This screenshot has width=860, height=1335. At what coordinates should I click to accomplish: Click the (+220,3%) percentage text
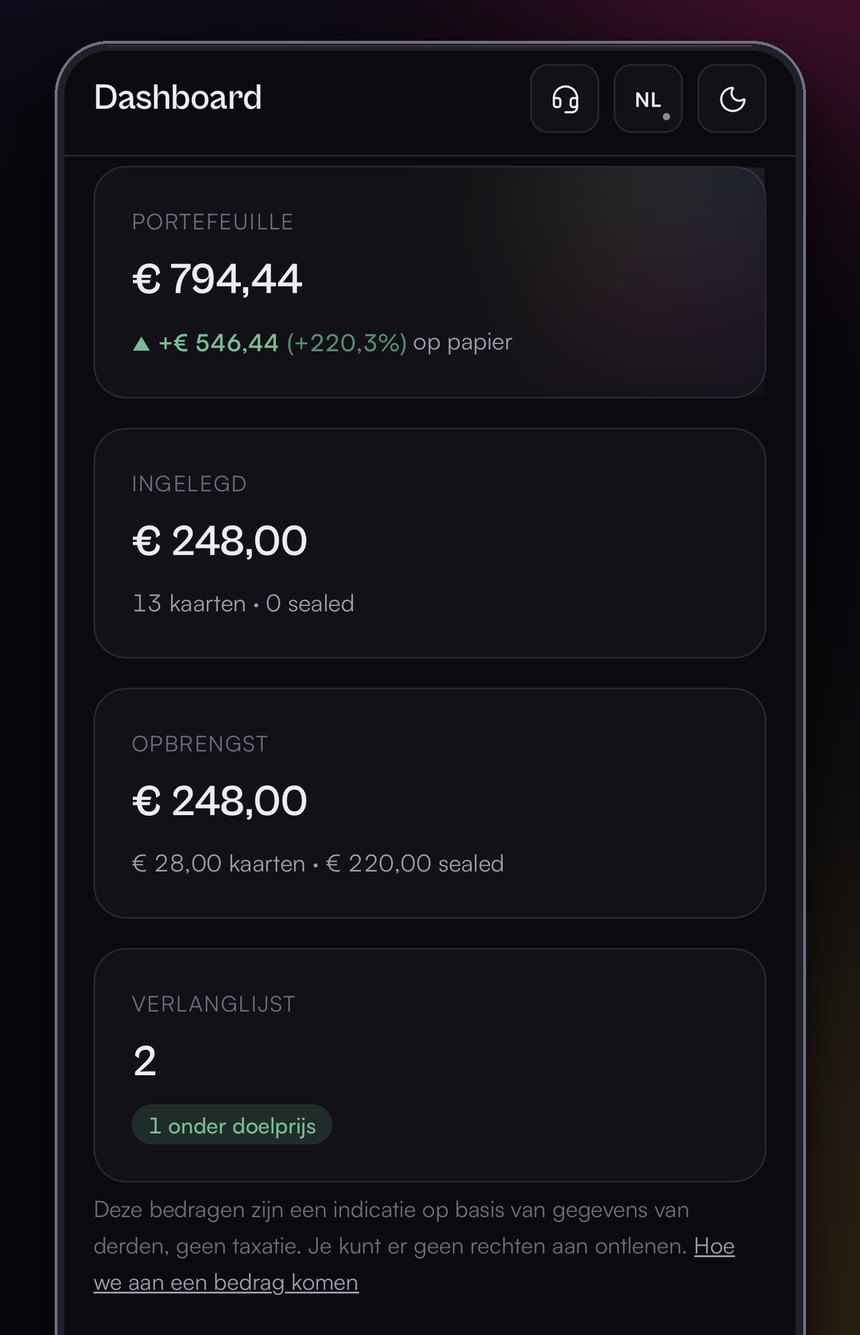tap(347, 342)
